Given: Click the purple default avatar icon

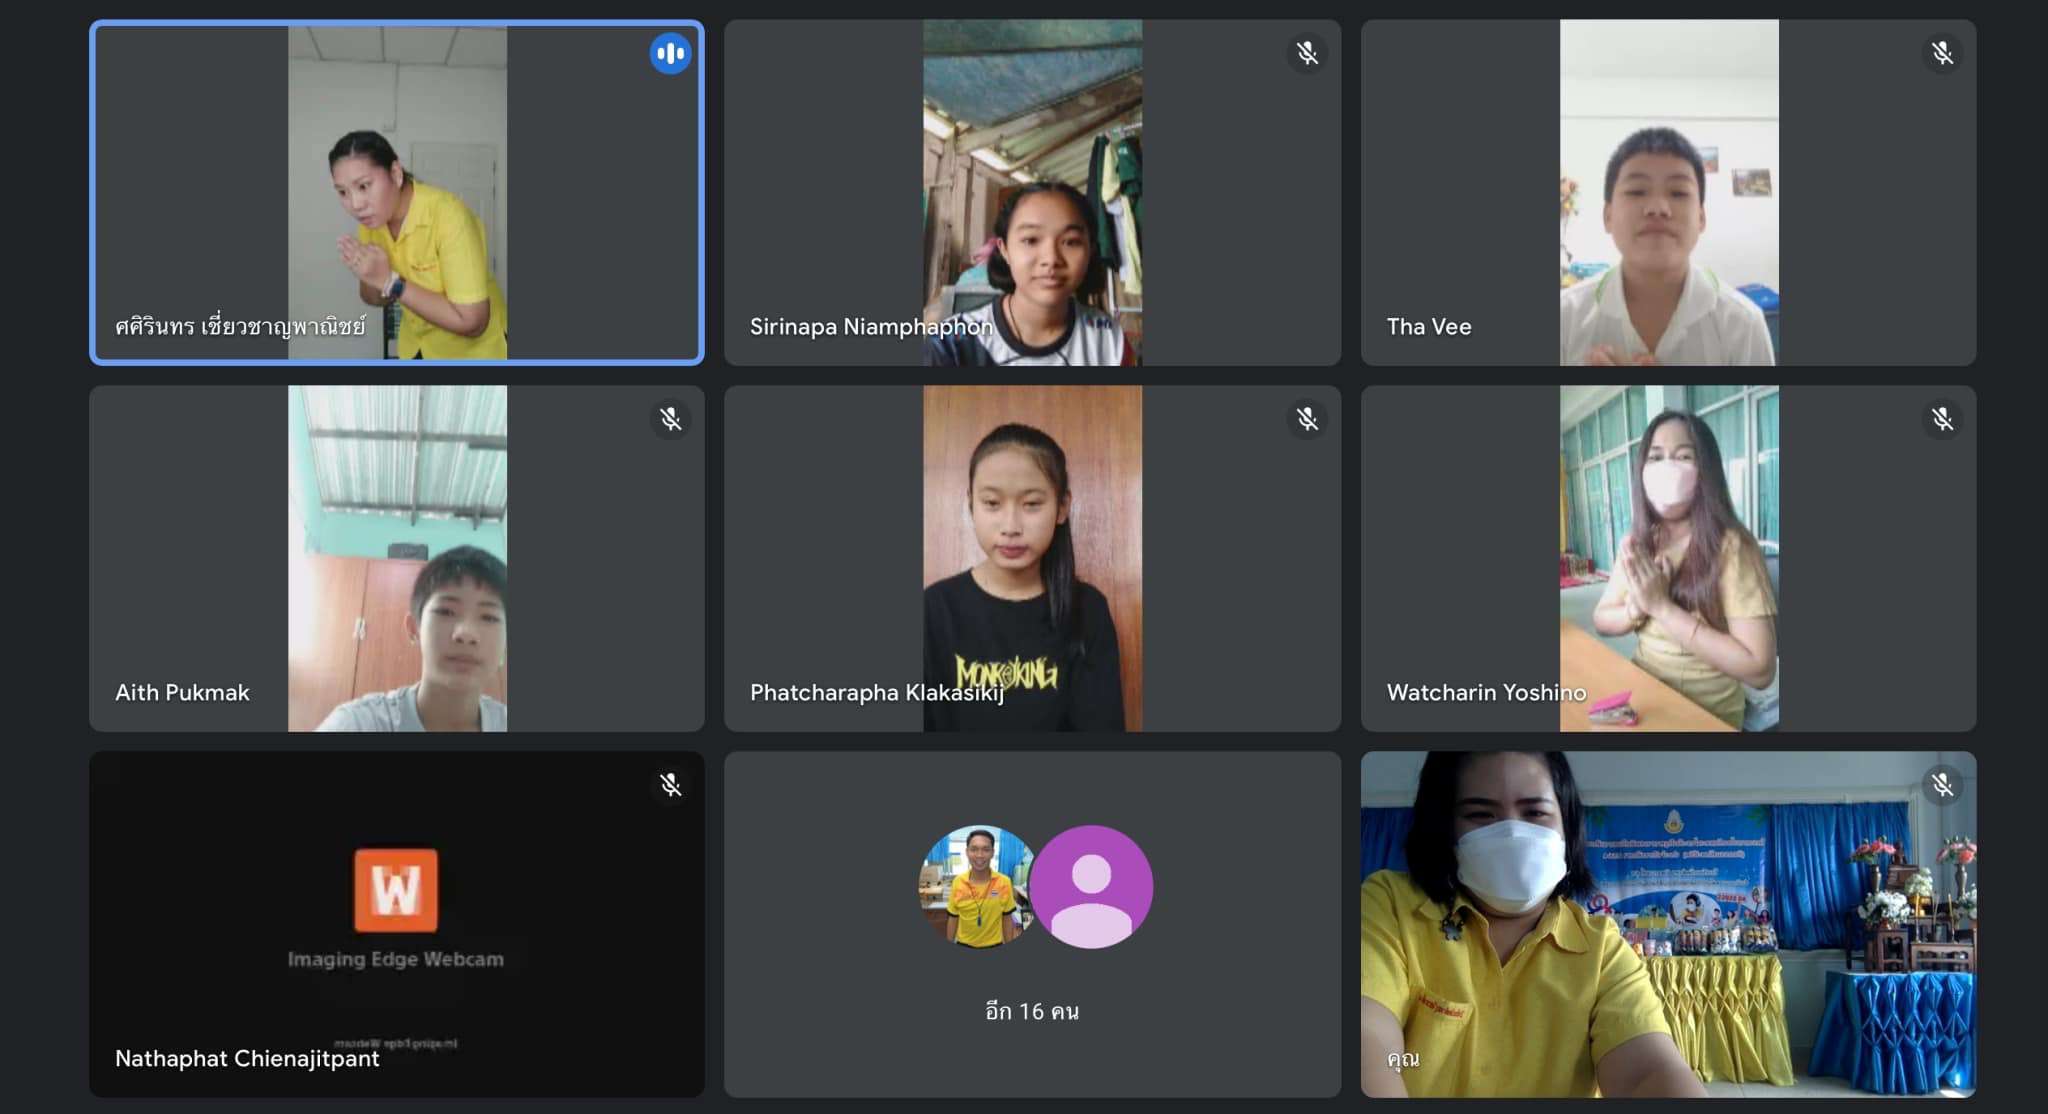Looking at the screenshot, I should [x=1091, y=886].
